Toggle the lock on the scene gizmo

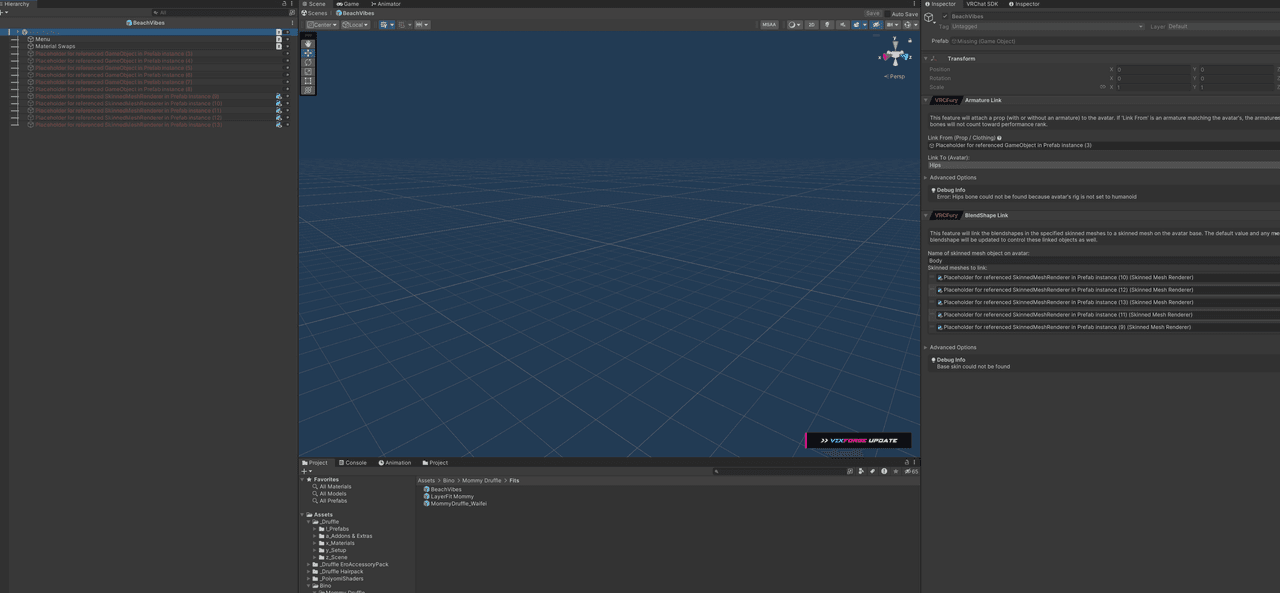910,41
